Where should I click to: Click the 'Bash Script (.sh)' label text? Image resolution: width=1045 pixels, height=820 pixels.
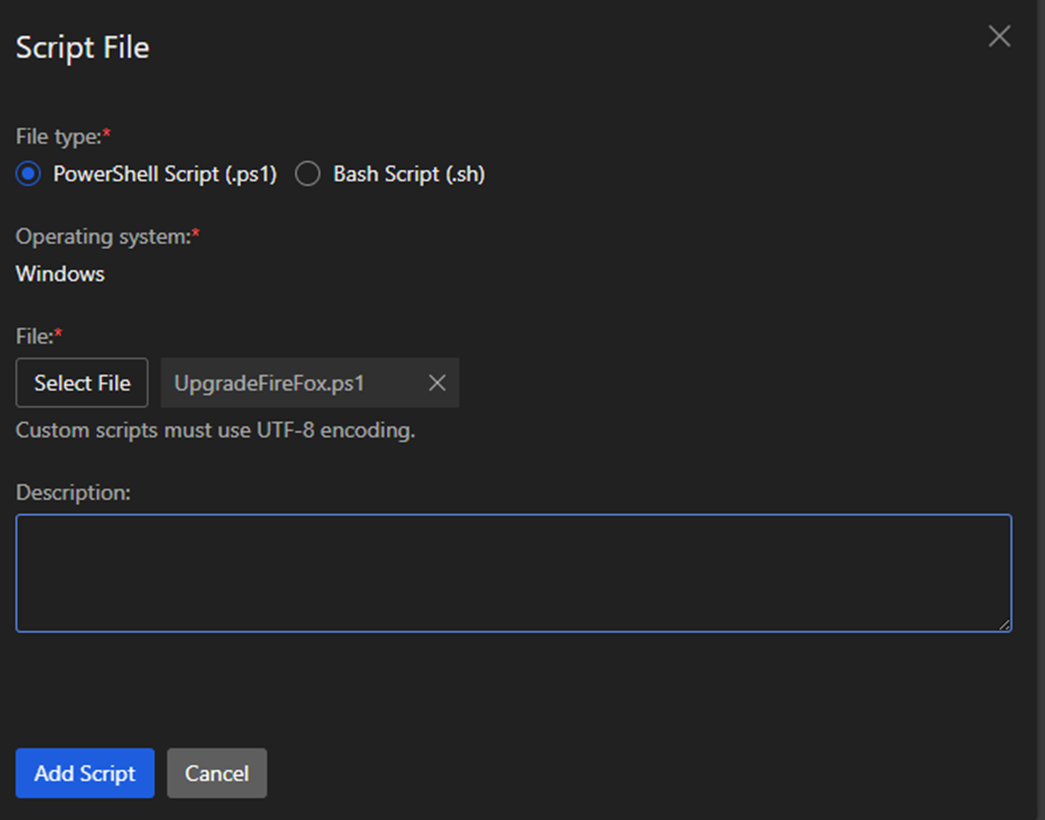click(408, 174)
